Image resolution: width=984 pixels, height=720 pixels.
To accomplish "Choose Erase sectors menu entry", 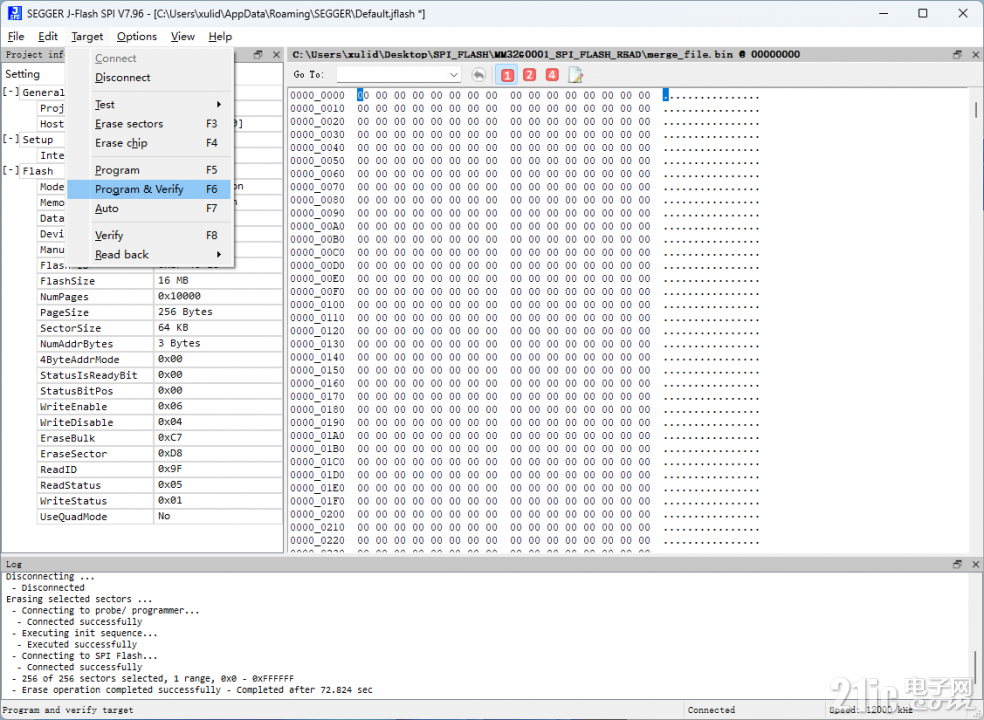I will (150, 124).
